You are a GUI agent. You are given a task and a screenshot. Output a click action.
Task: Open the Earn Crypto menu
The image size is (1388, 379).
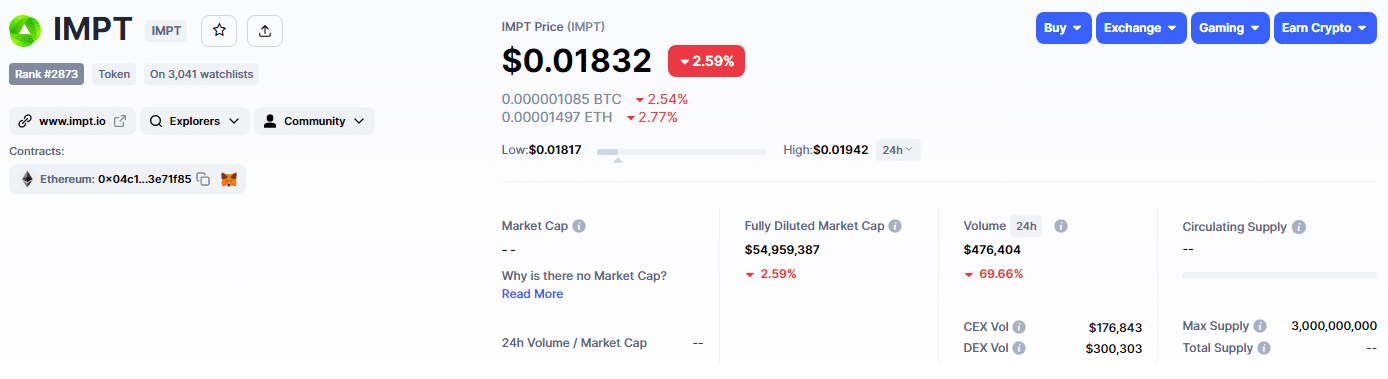pos(1326,28)
